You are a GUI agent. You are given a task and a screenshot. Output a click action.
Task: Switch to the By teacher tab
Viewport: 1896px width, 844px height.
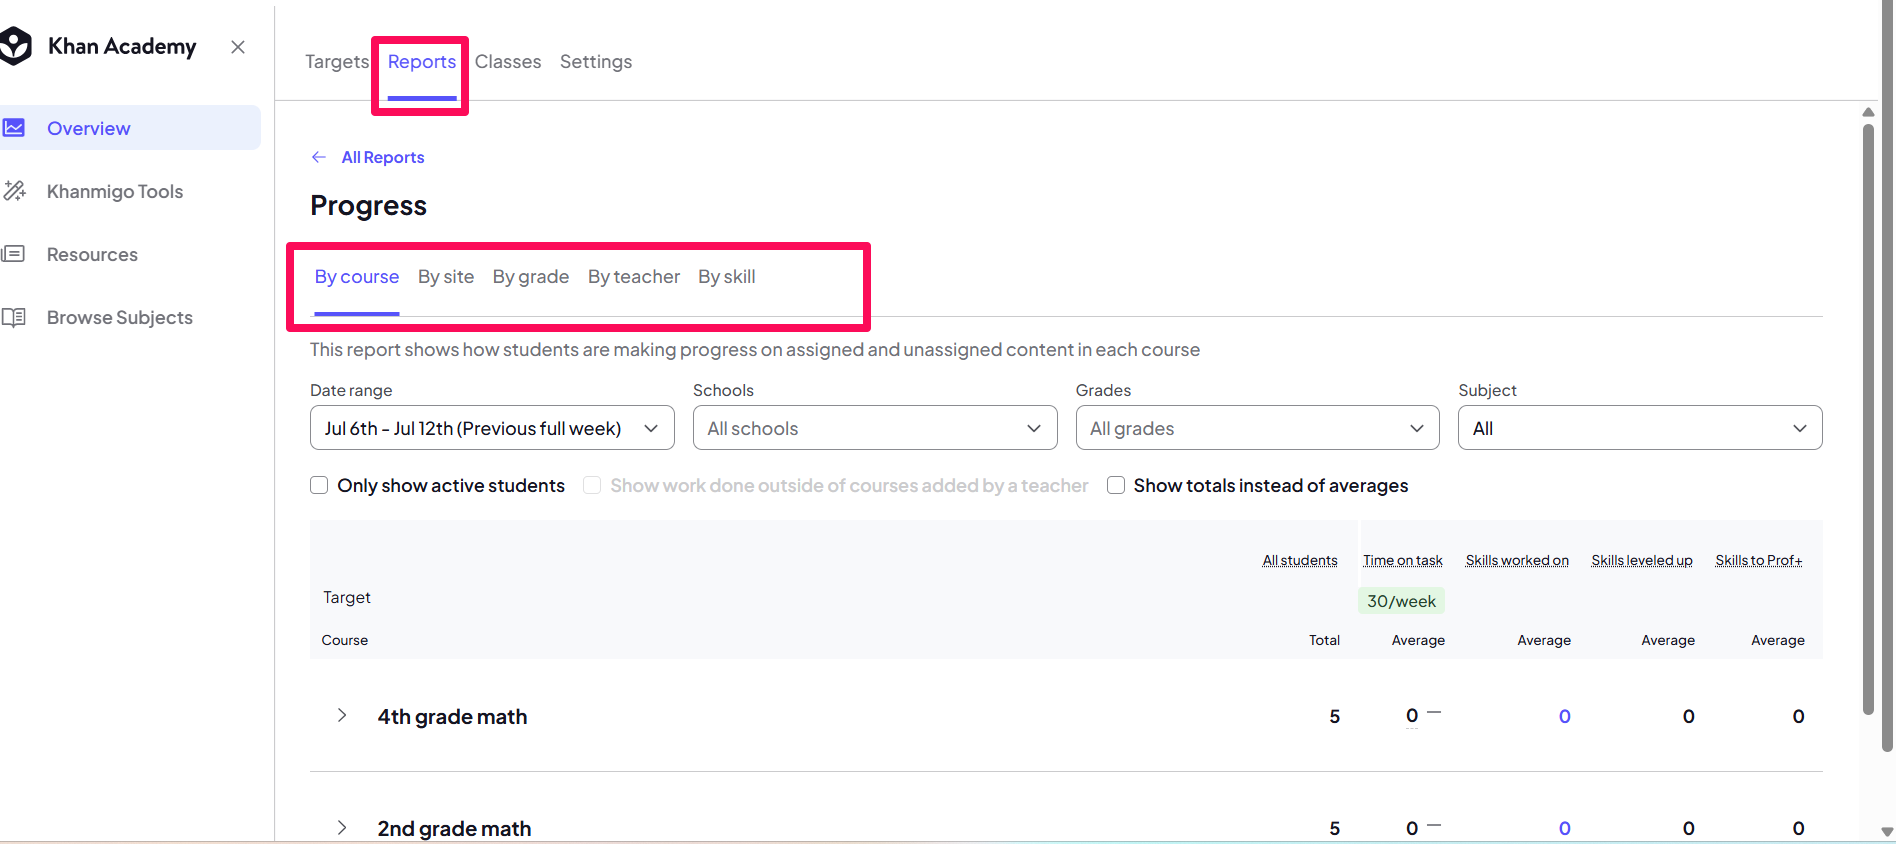[x=634, y=277]
